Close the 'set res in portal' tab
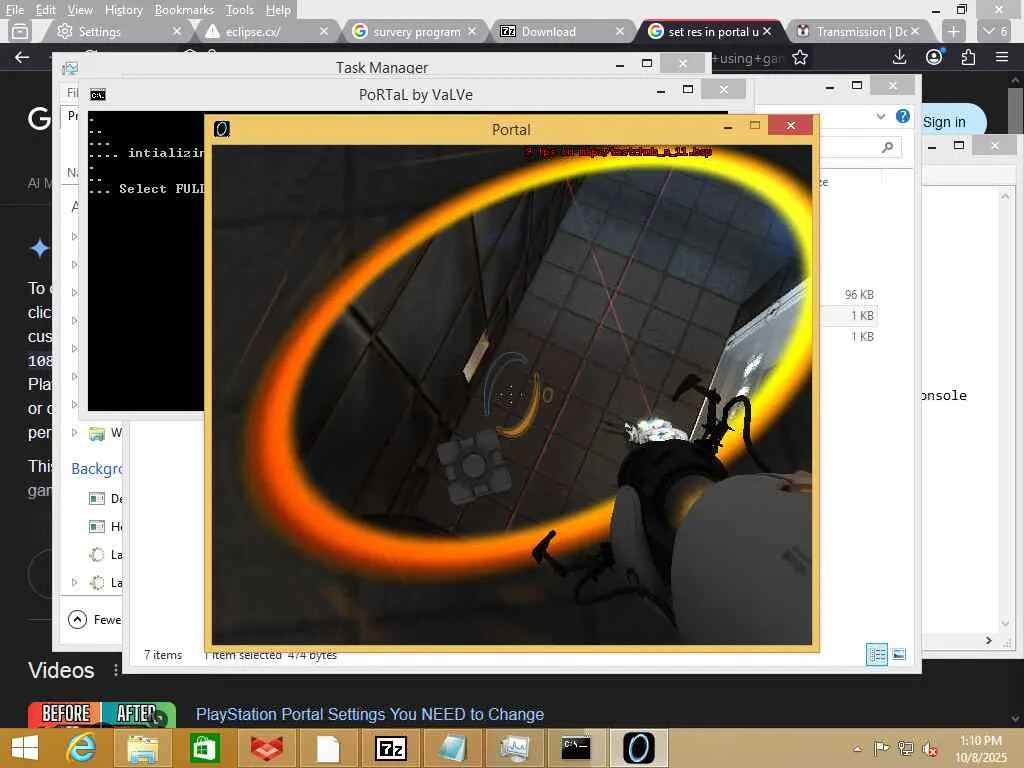The height and width of the screenshot is (768, 1024). (x=767, y=31)
